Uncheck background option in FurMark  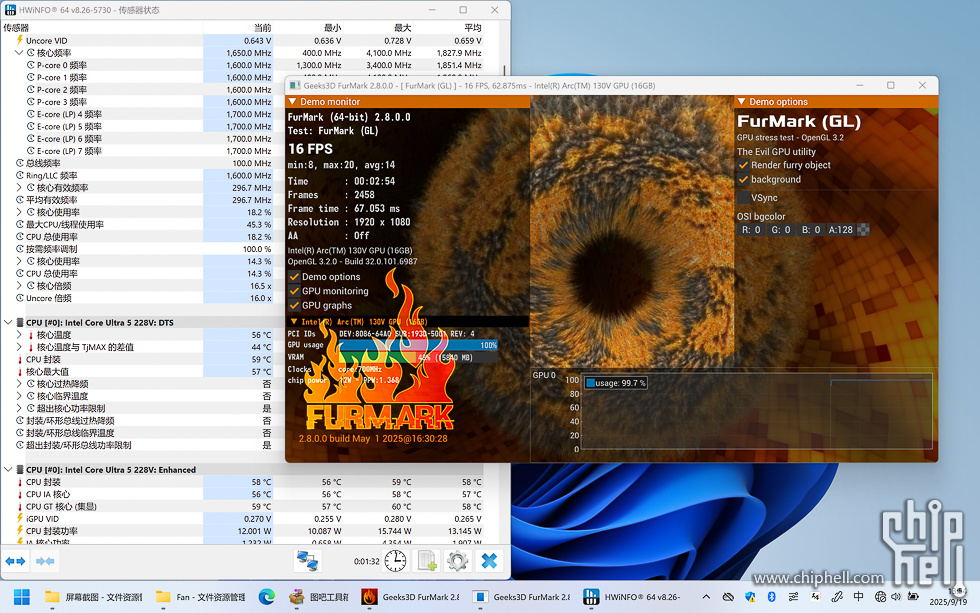[743, 179]
